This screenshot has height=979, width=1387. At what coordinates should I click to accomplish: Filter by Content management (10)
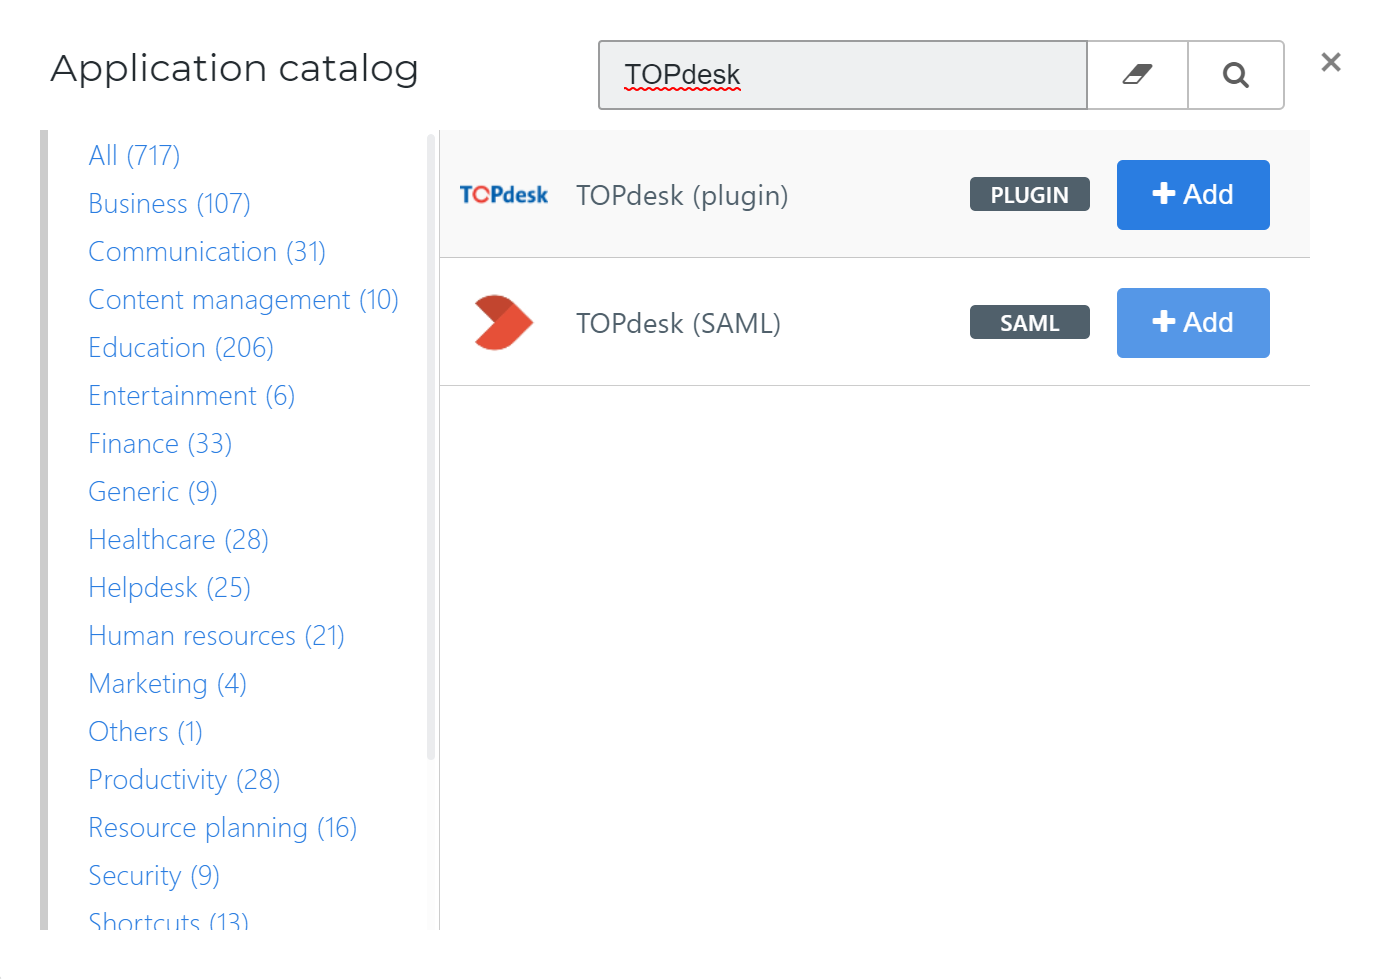[x=243, y=300]
